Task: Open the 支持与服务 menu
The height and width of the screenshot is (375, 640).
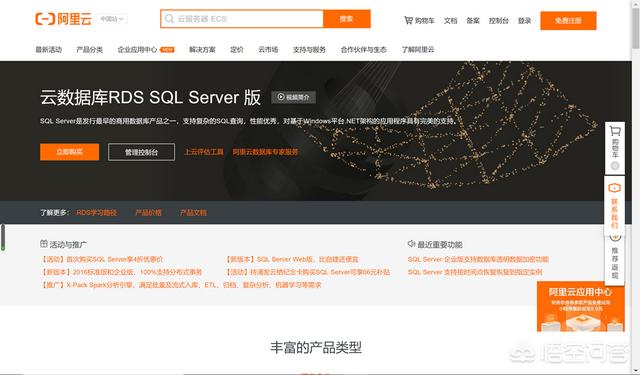Action: click(309, 49)
